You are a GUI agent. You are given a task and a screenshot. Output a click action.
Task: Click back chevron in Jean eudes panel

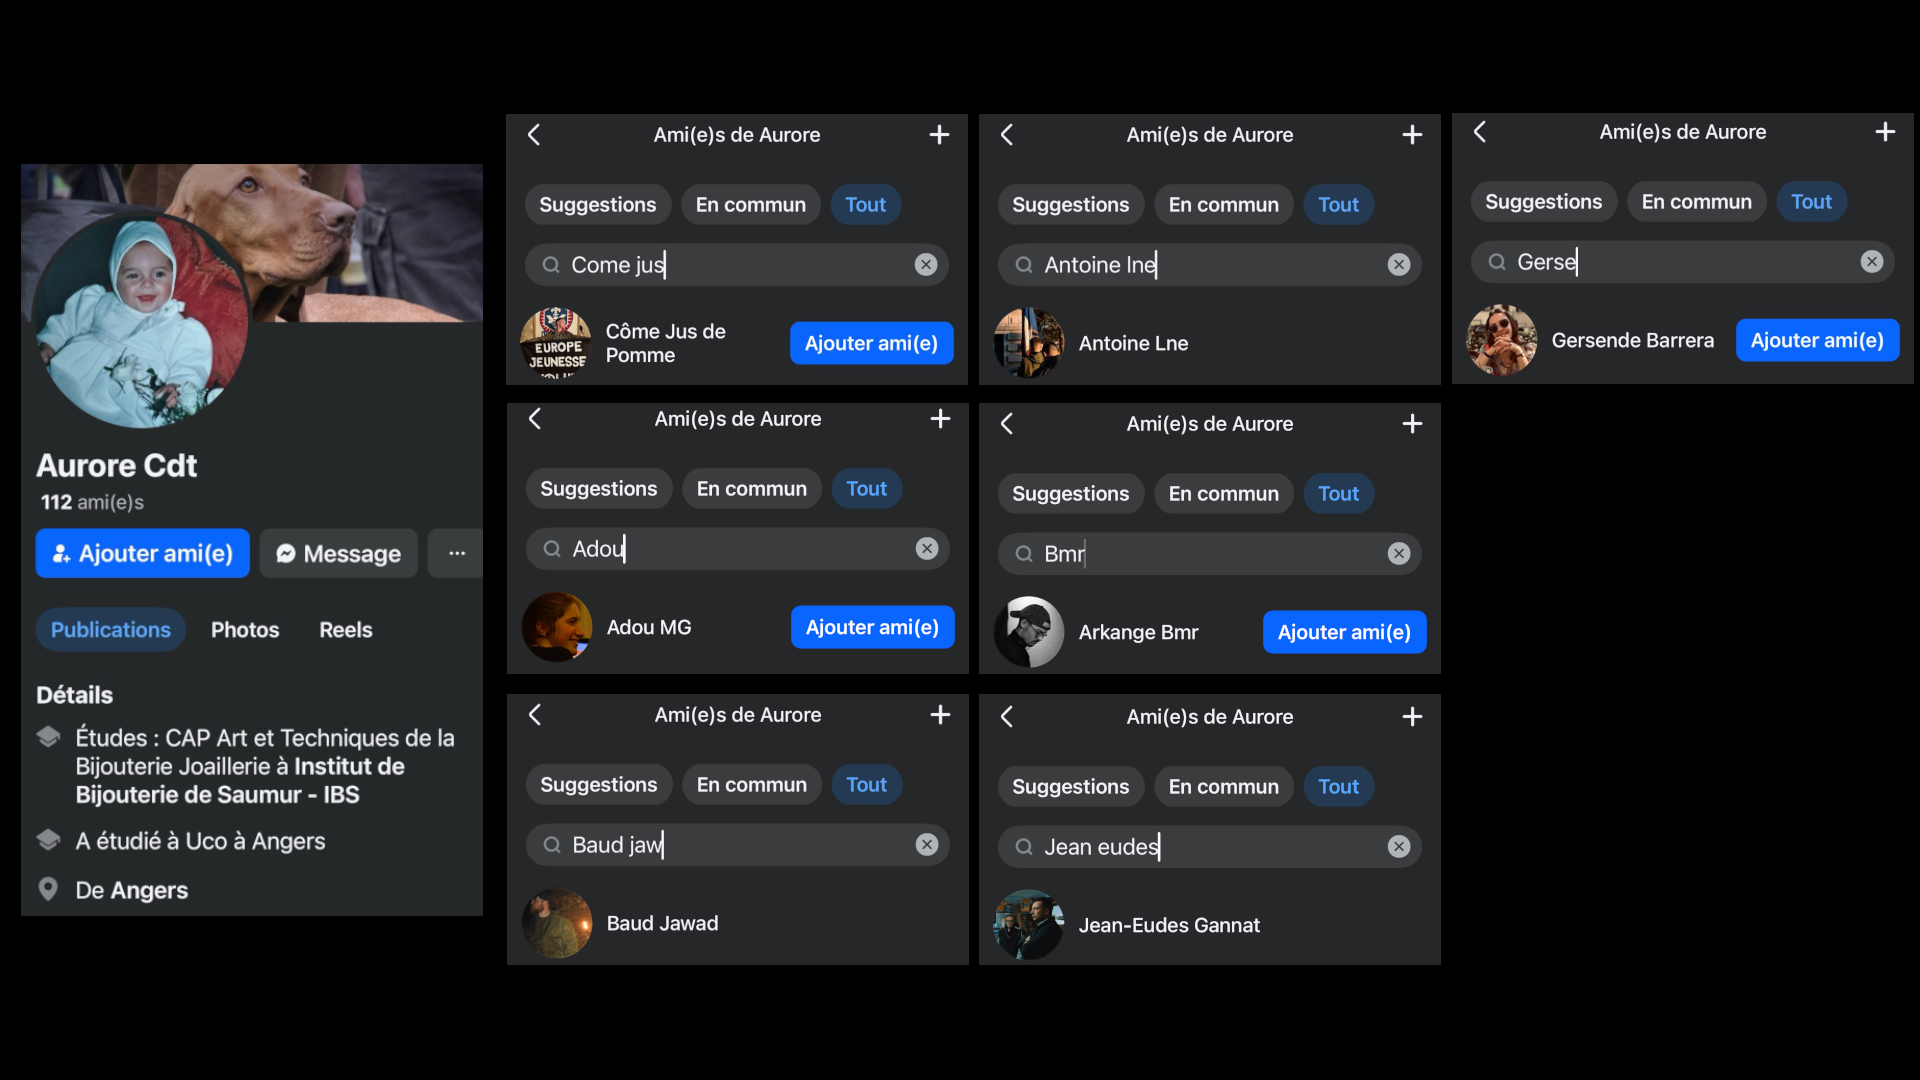click(x=1007, y=717)
